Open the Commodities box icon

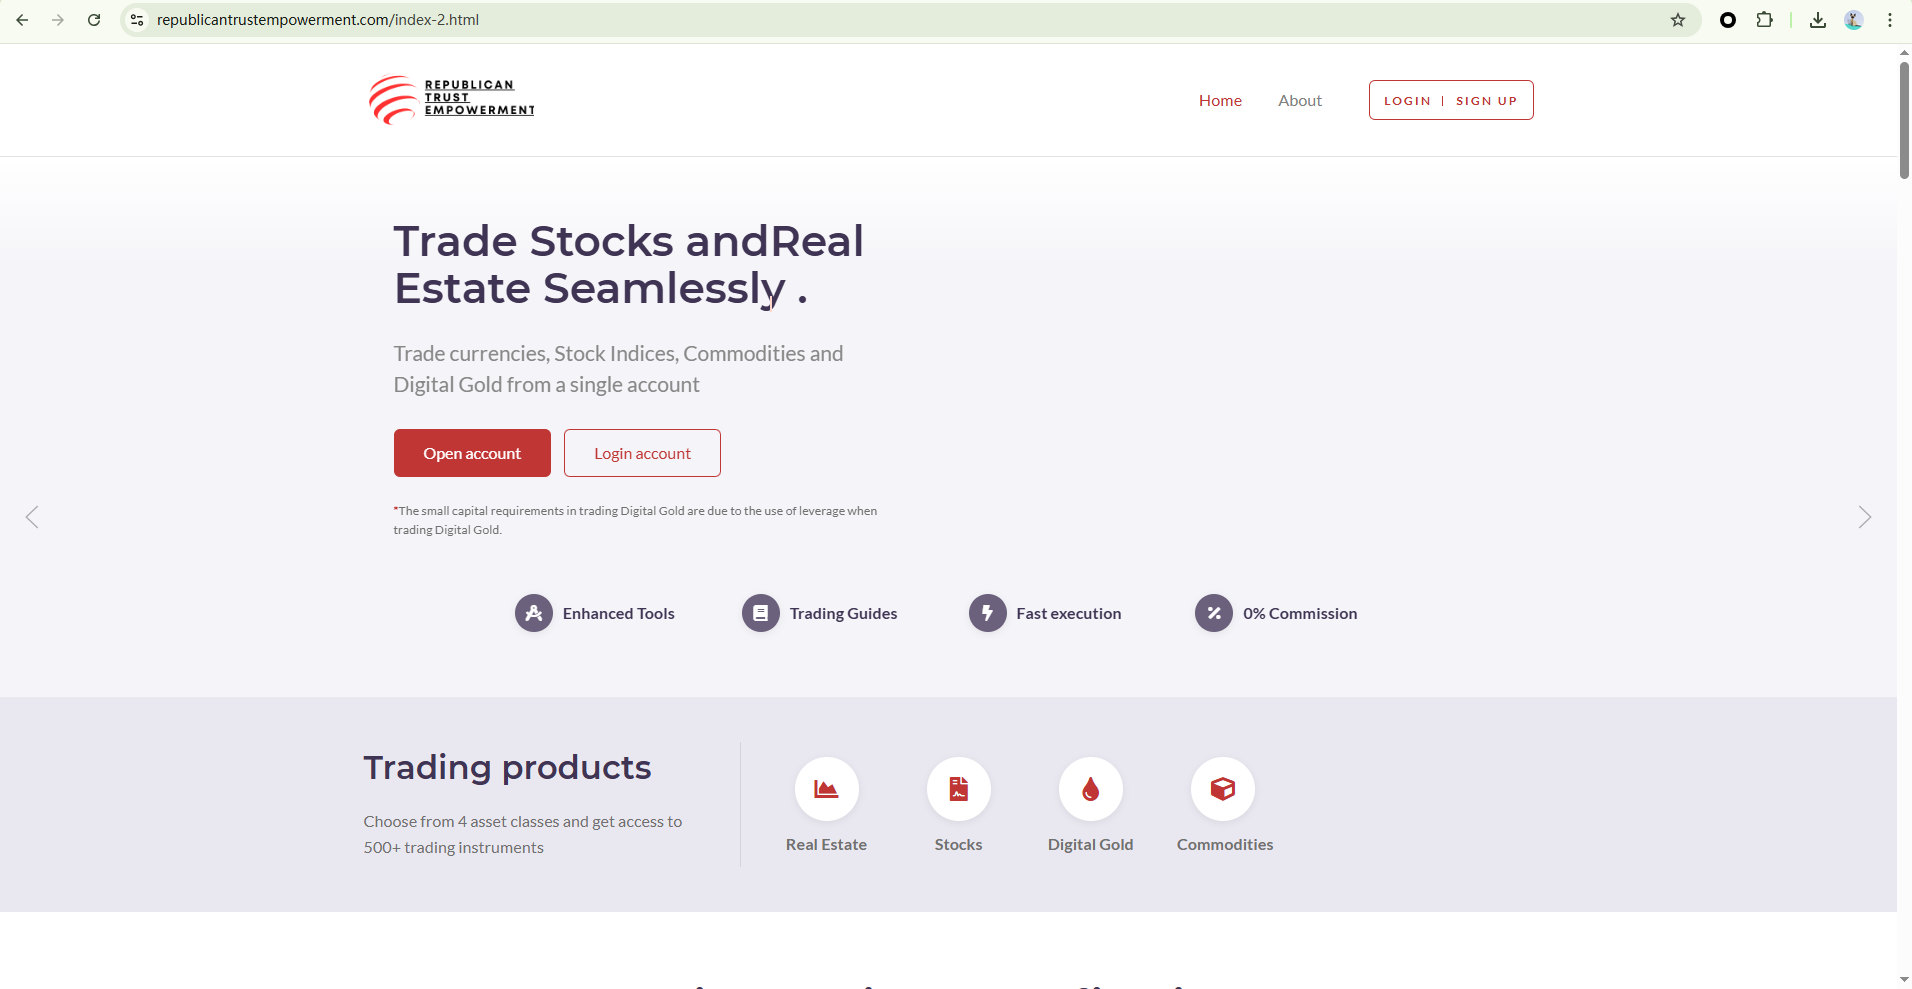[x=1222, y=789]
